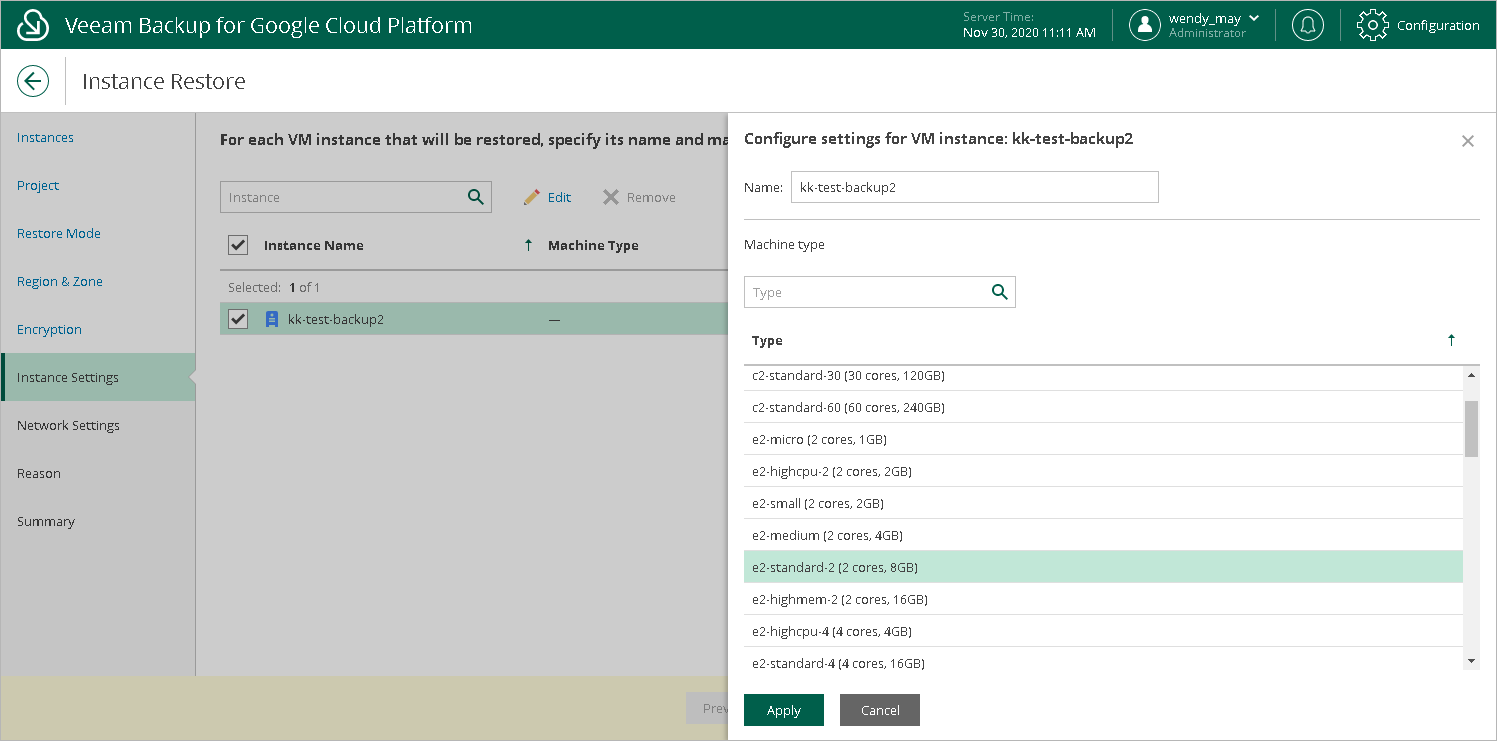Click the Remove action icon

(613, 197)
